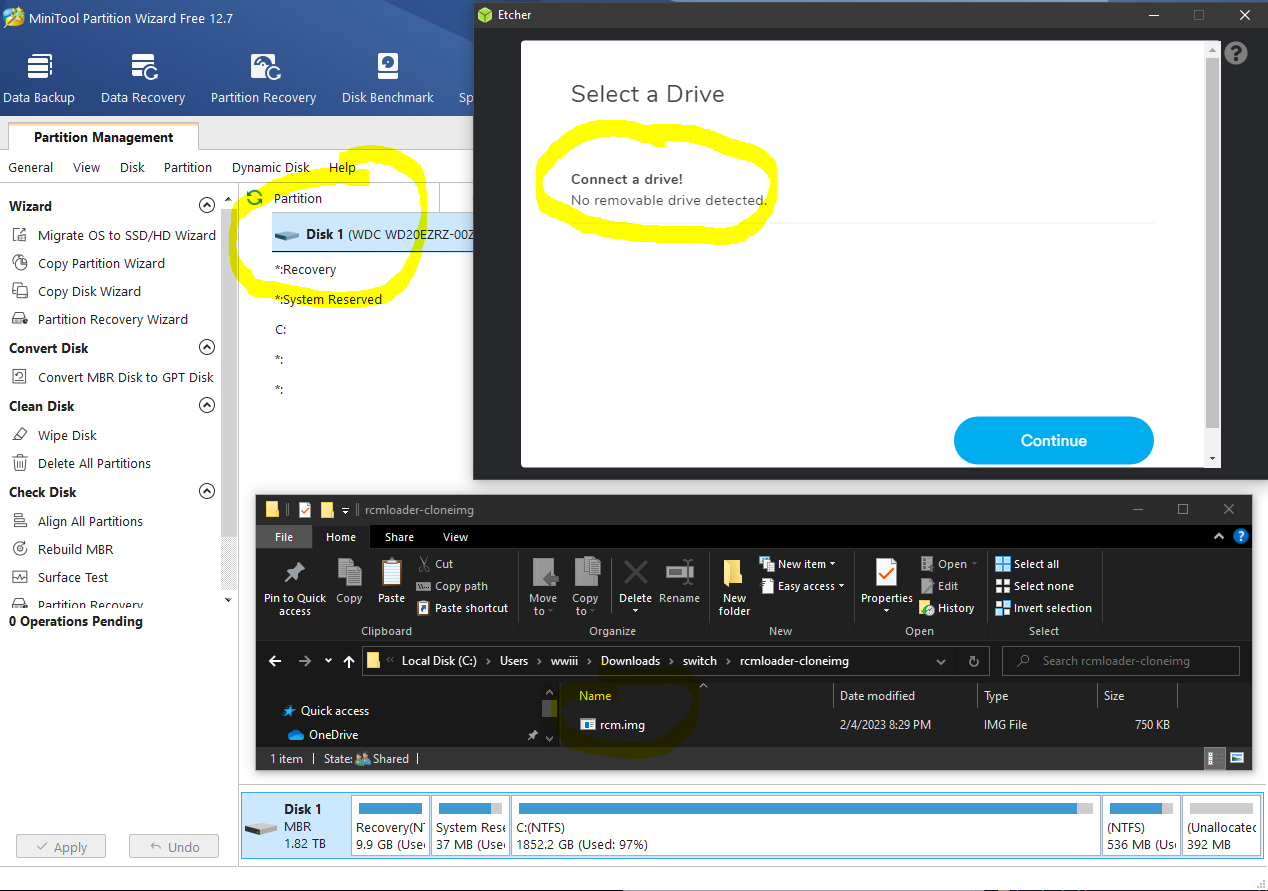
Task: Open View menu in MiniTool
Action: [87, 167]
